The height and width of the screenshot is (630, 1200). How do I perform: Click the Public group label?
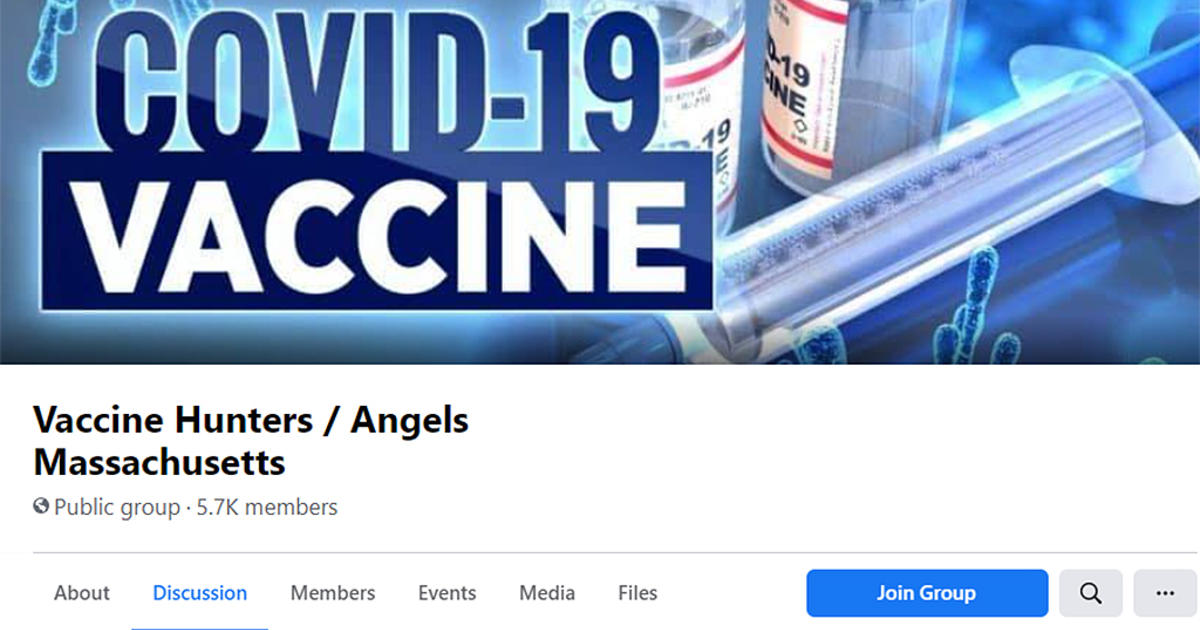coord(116,507)
